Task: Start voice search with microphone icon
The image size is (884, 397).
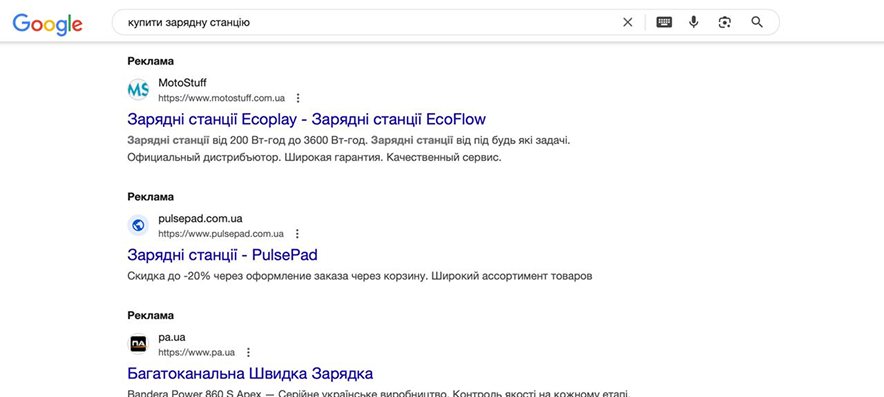Action: [x=693, y=22]
